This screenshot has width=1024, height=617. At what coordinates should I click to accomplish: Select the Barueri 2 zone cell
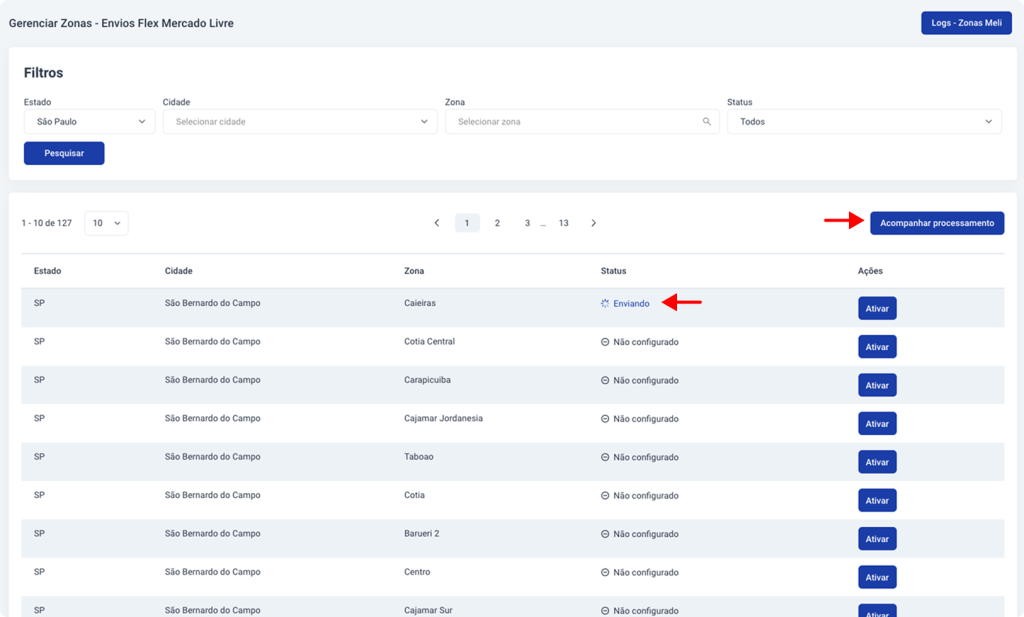tap(422, 533)
